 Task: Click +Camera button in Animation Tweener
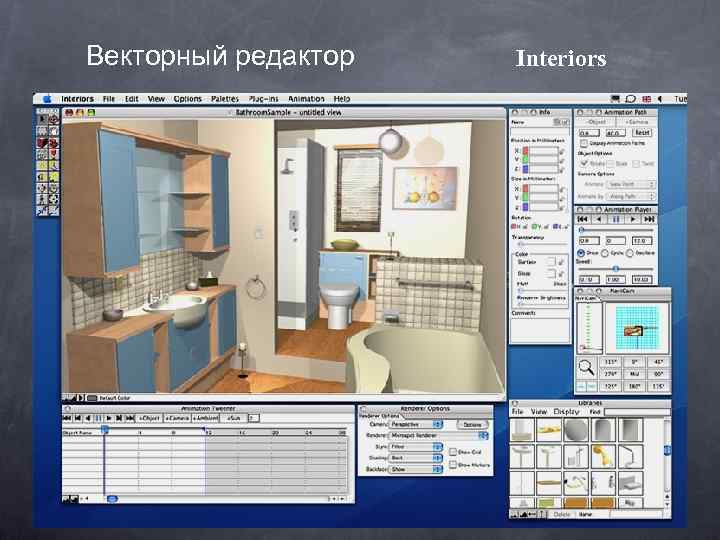tap(177, 418)
